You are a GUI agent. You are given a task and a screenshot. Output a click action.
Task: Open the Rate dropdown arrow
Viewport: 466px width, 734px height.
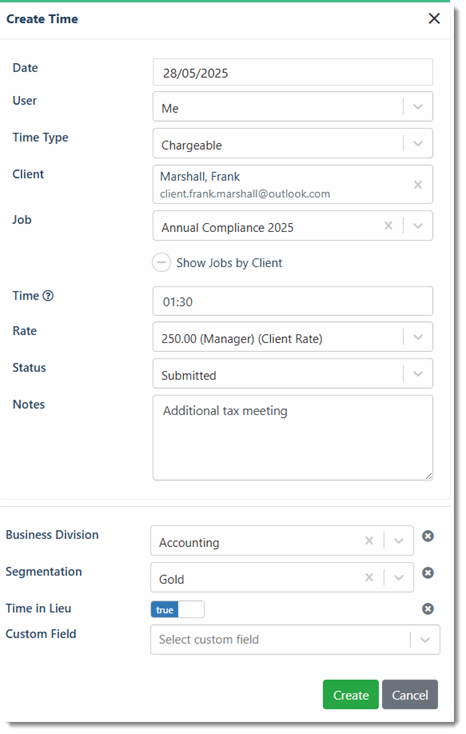click(x=418, y=337)
